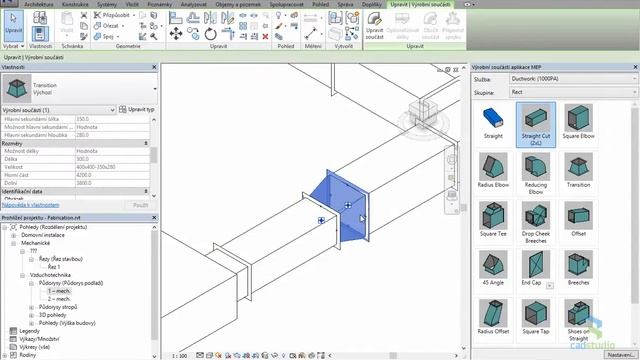The height and width of the screenshot is (360, 640).
Task: Expand the Domovní instalace node
Action: point(13,235)
